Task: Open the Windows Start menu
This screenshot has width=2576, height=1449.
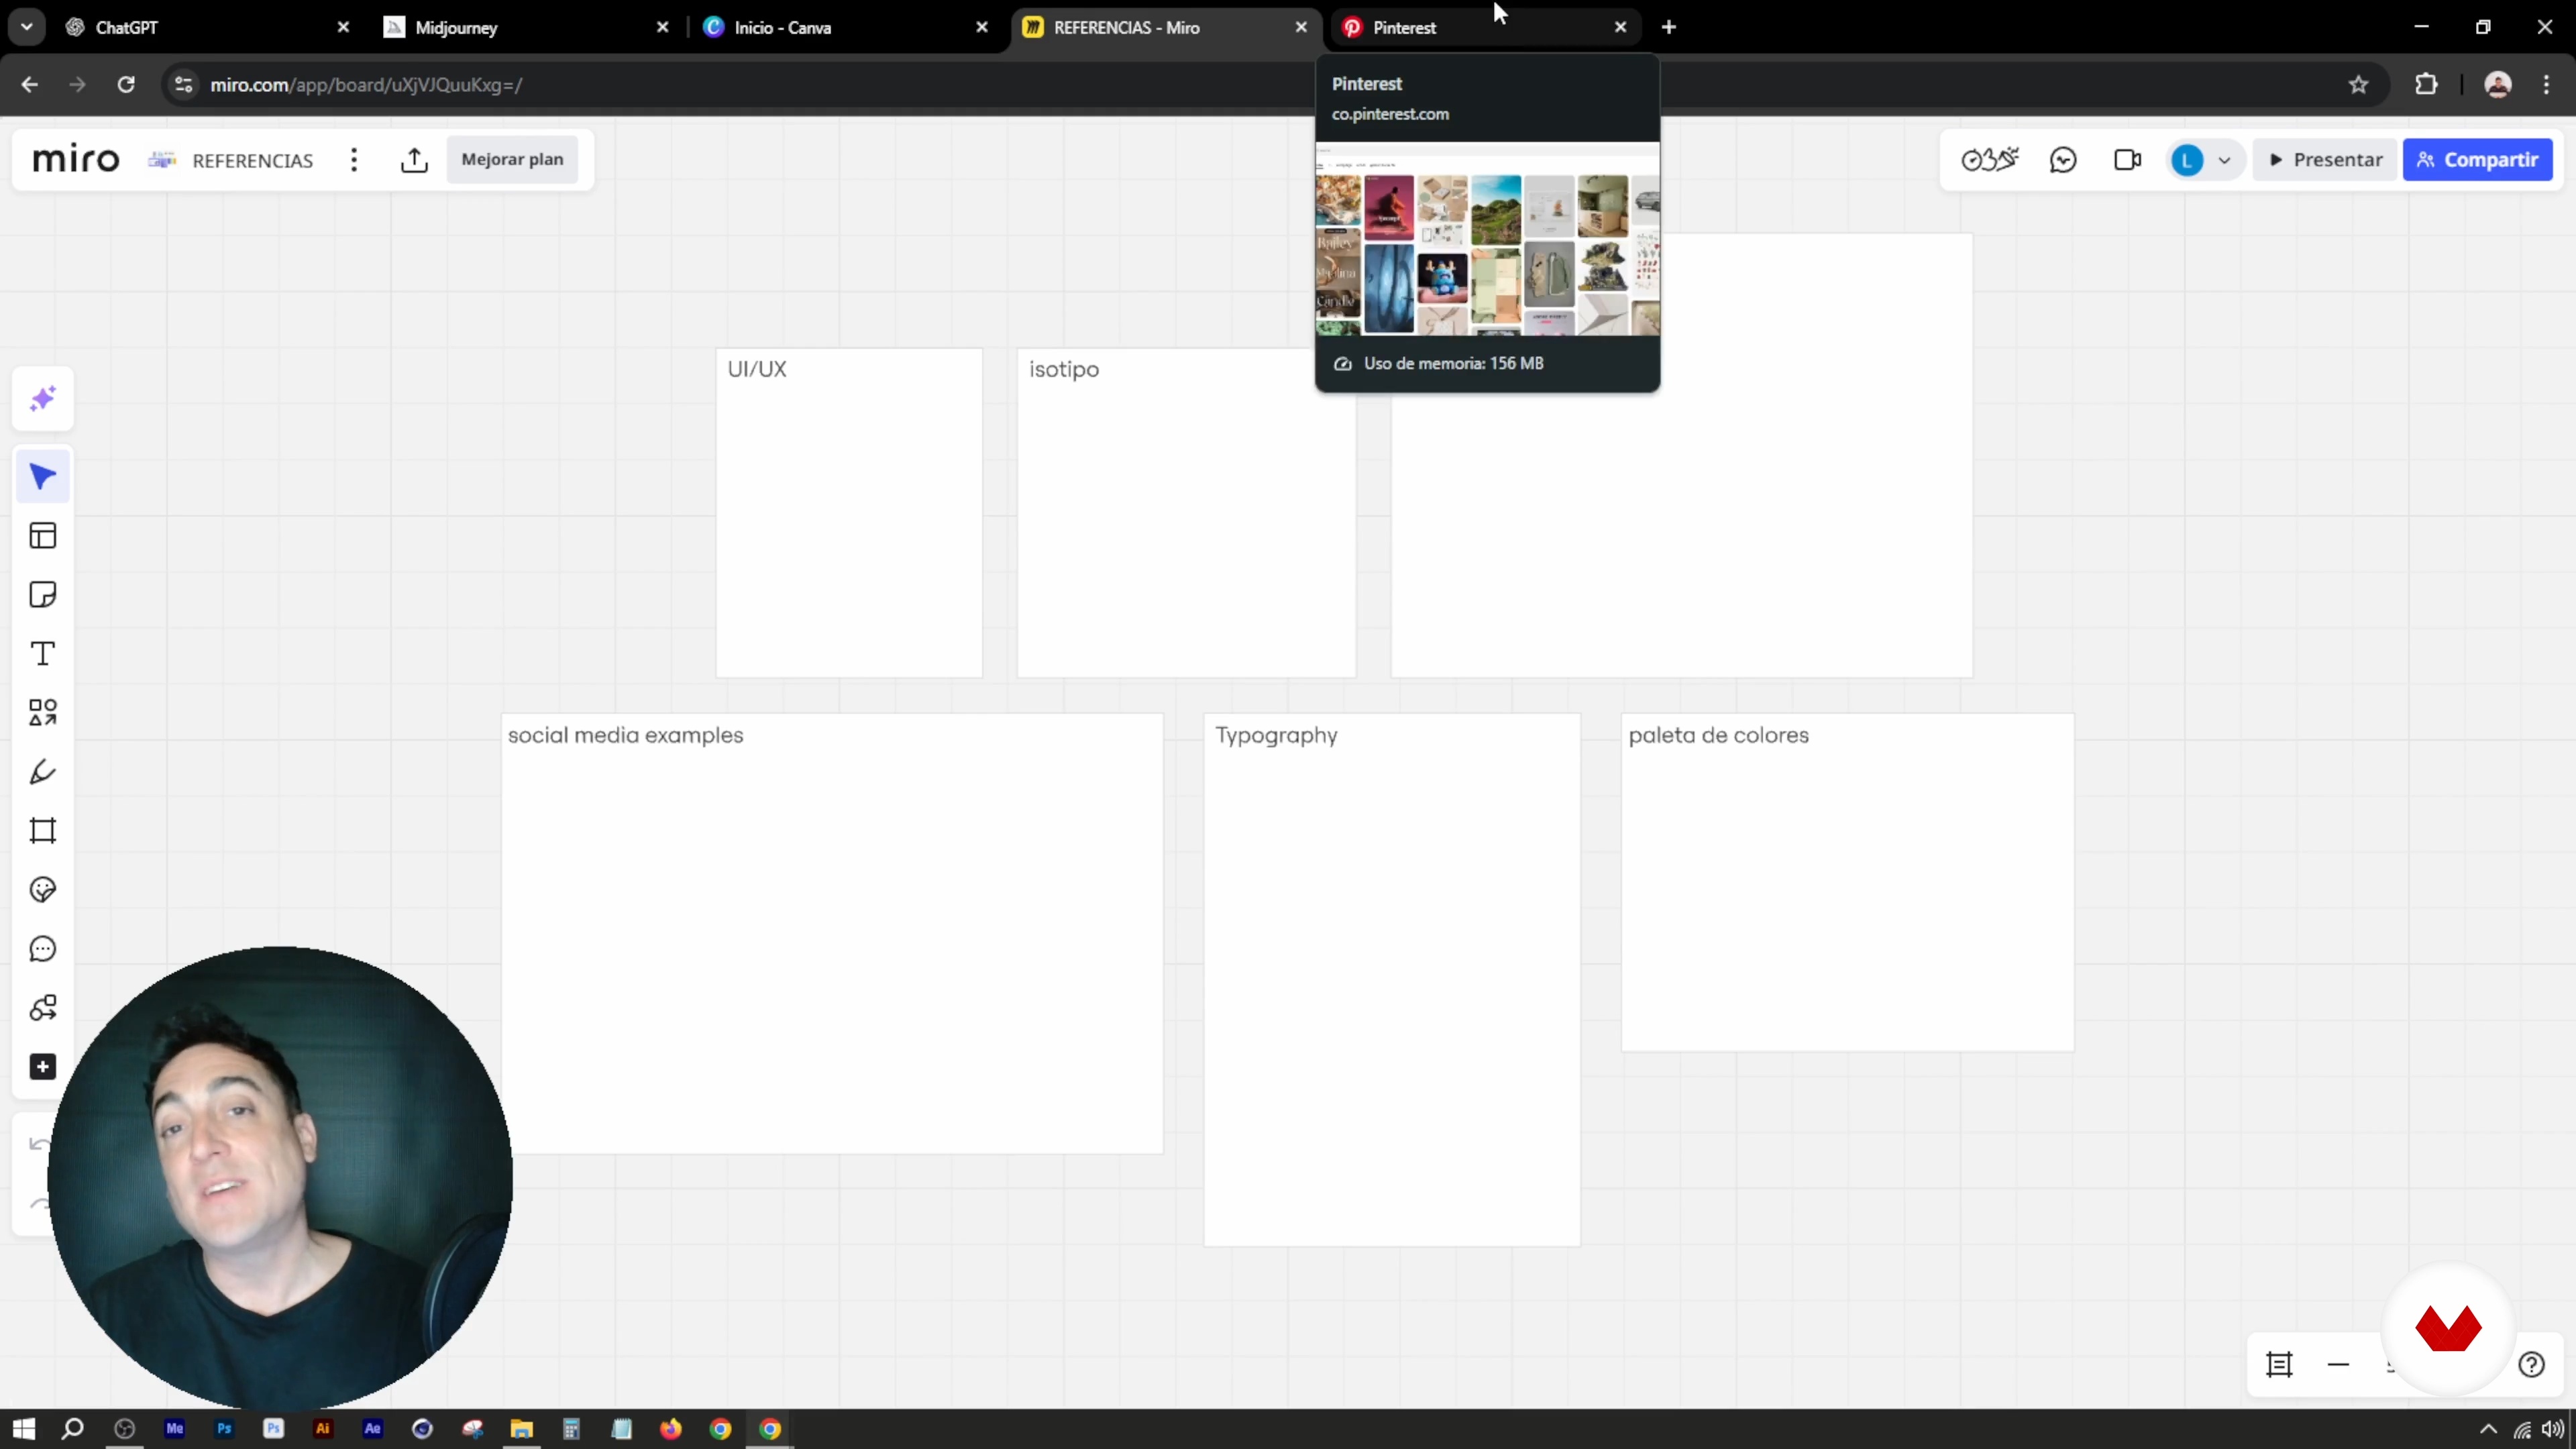Action: click(x=24, y=1429)
